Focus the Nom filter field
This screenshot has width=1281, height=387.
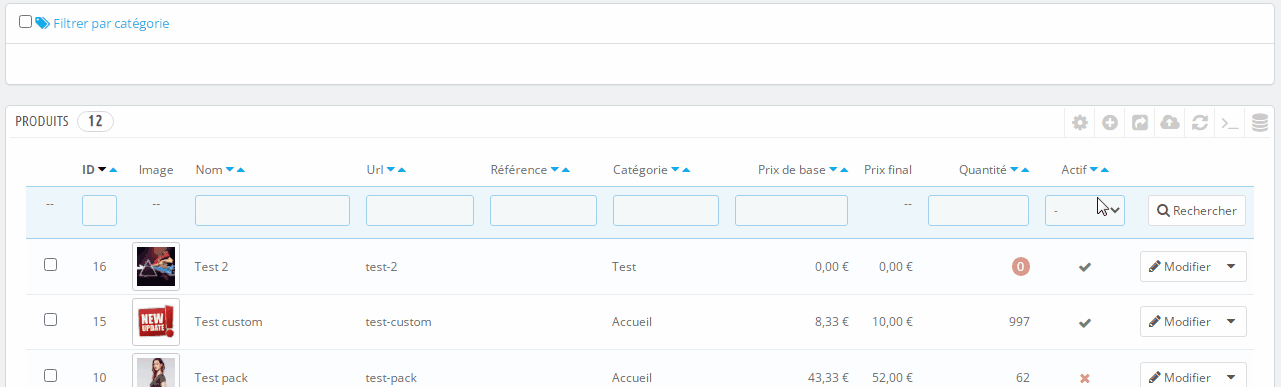point(272,210)
